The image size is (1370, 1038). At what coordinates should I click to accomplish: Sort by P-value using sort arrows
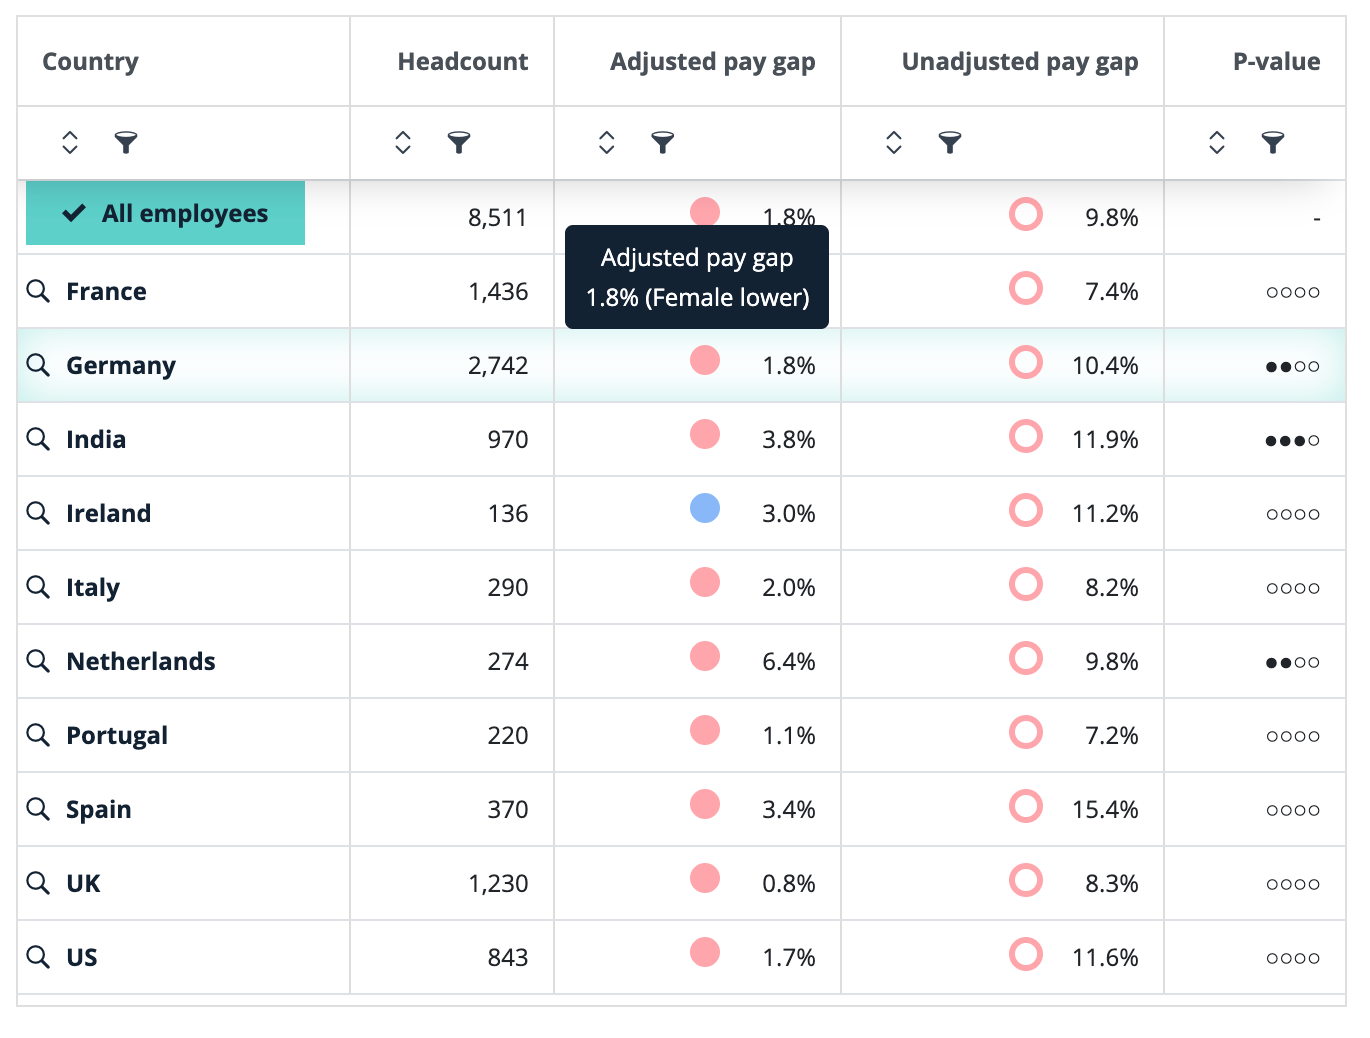(1216, 143)
